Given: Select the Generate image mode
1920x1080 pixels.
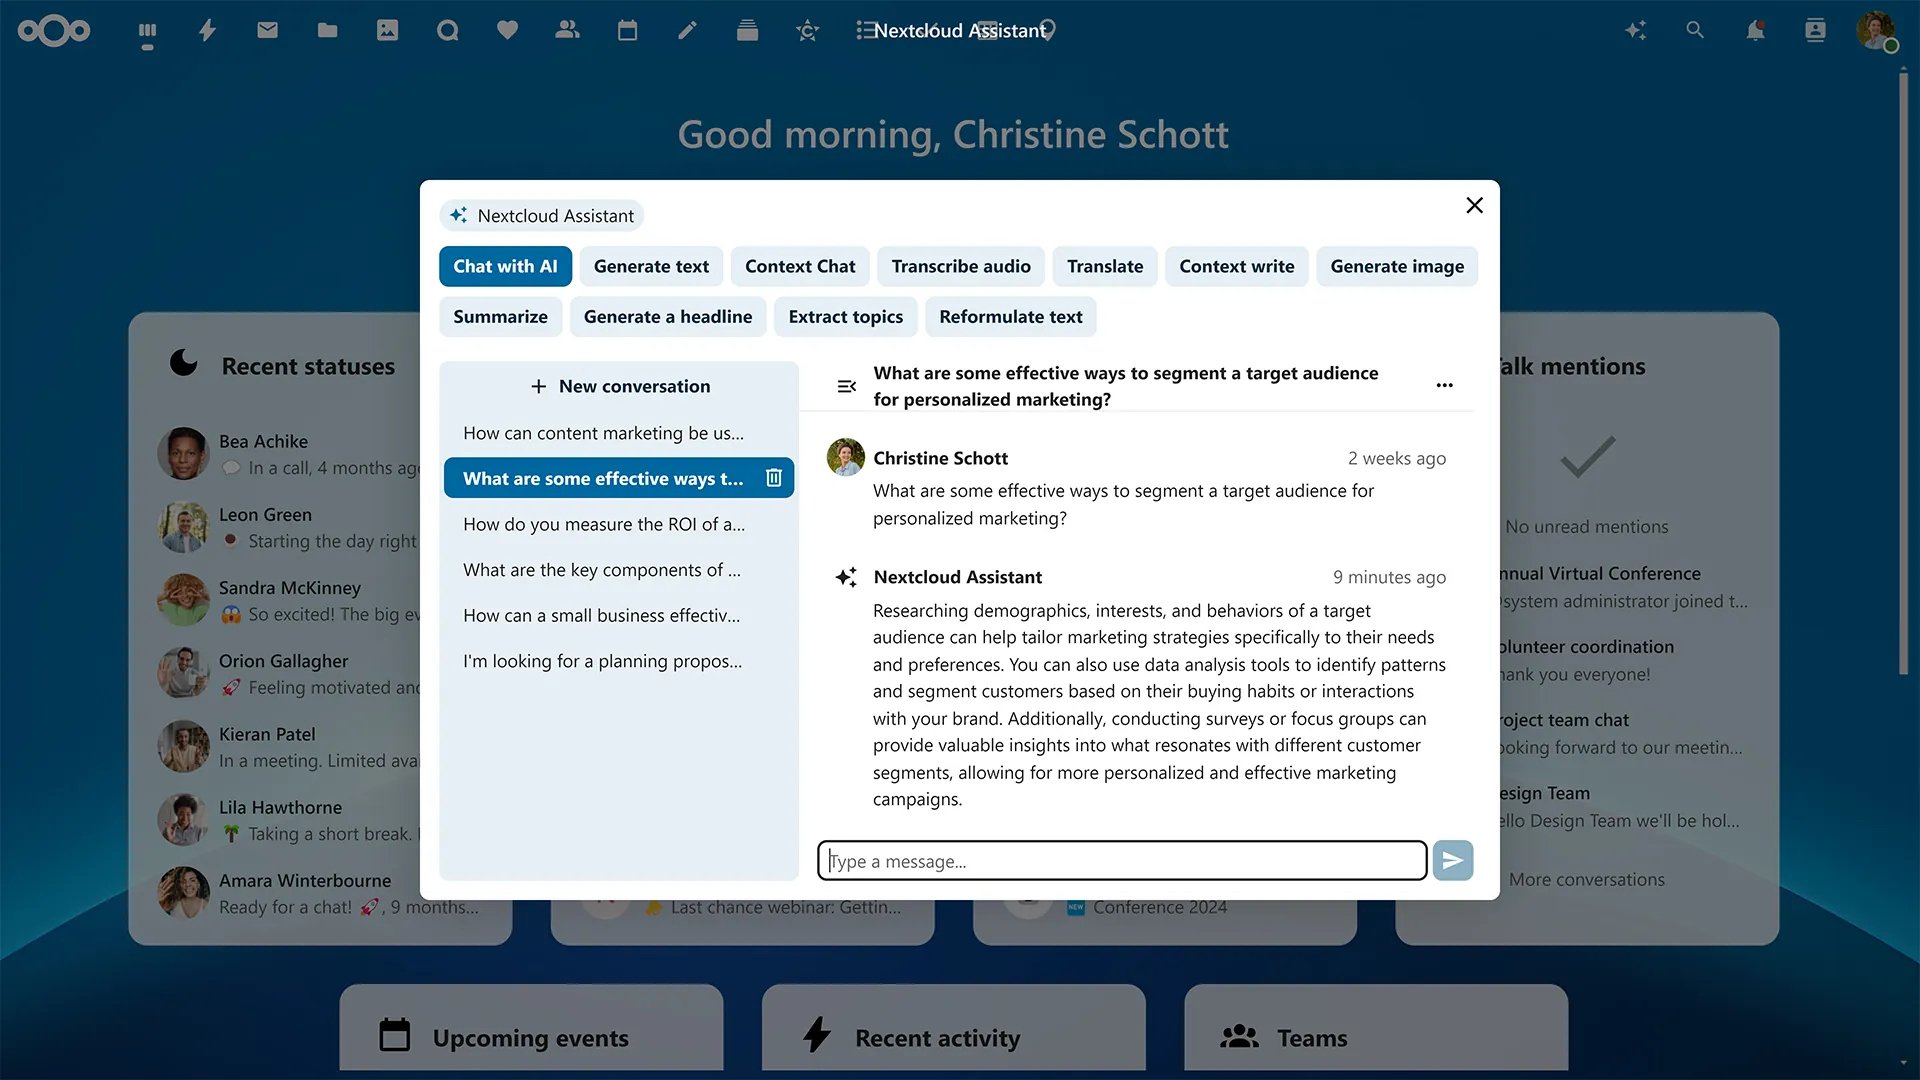Looking at the screenshot, I should 1396,266.
